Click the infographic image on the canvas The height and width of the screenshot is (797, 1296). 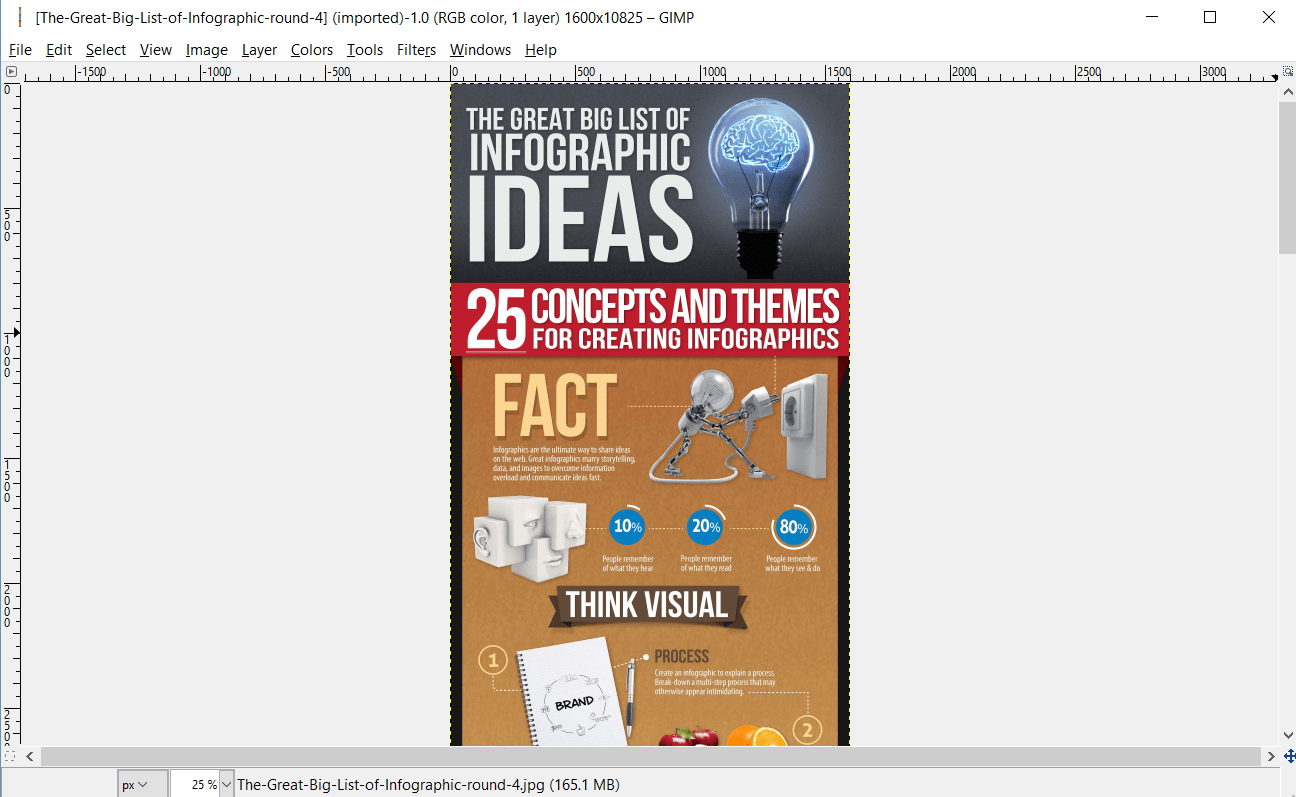(x=650, y=400)
